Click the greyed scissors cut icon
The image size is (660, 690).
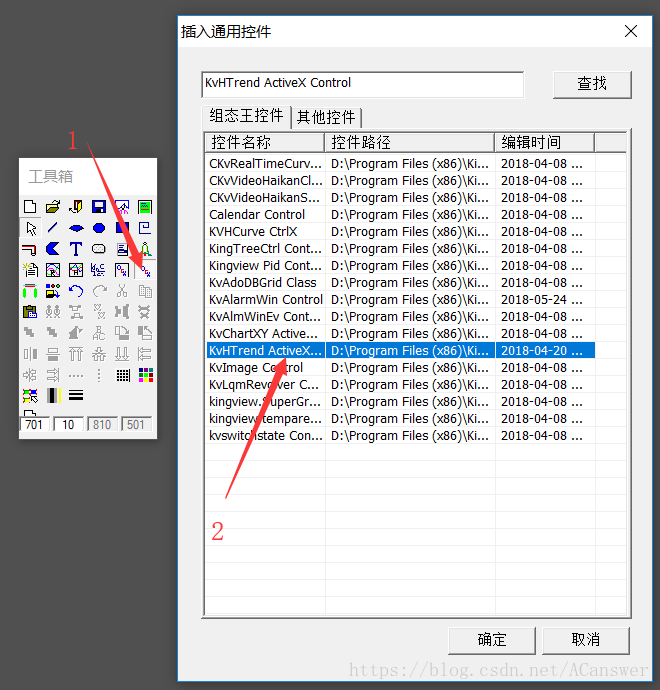point(122,291)
